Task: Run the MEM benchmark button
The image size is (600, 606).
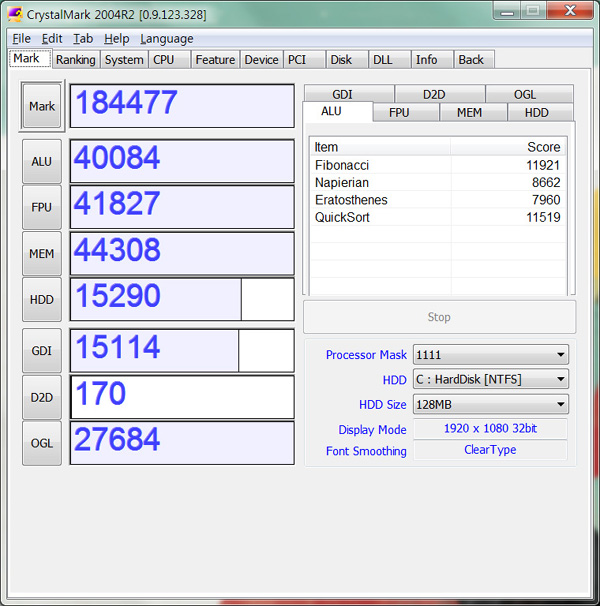Action: 42,254
